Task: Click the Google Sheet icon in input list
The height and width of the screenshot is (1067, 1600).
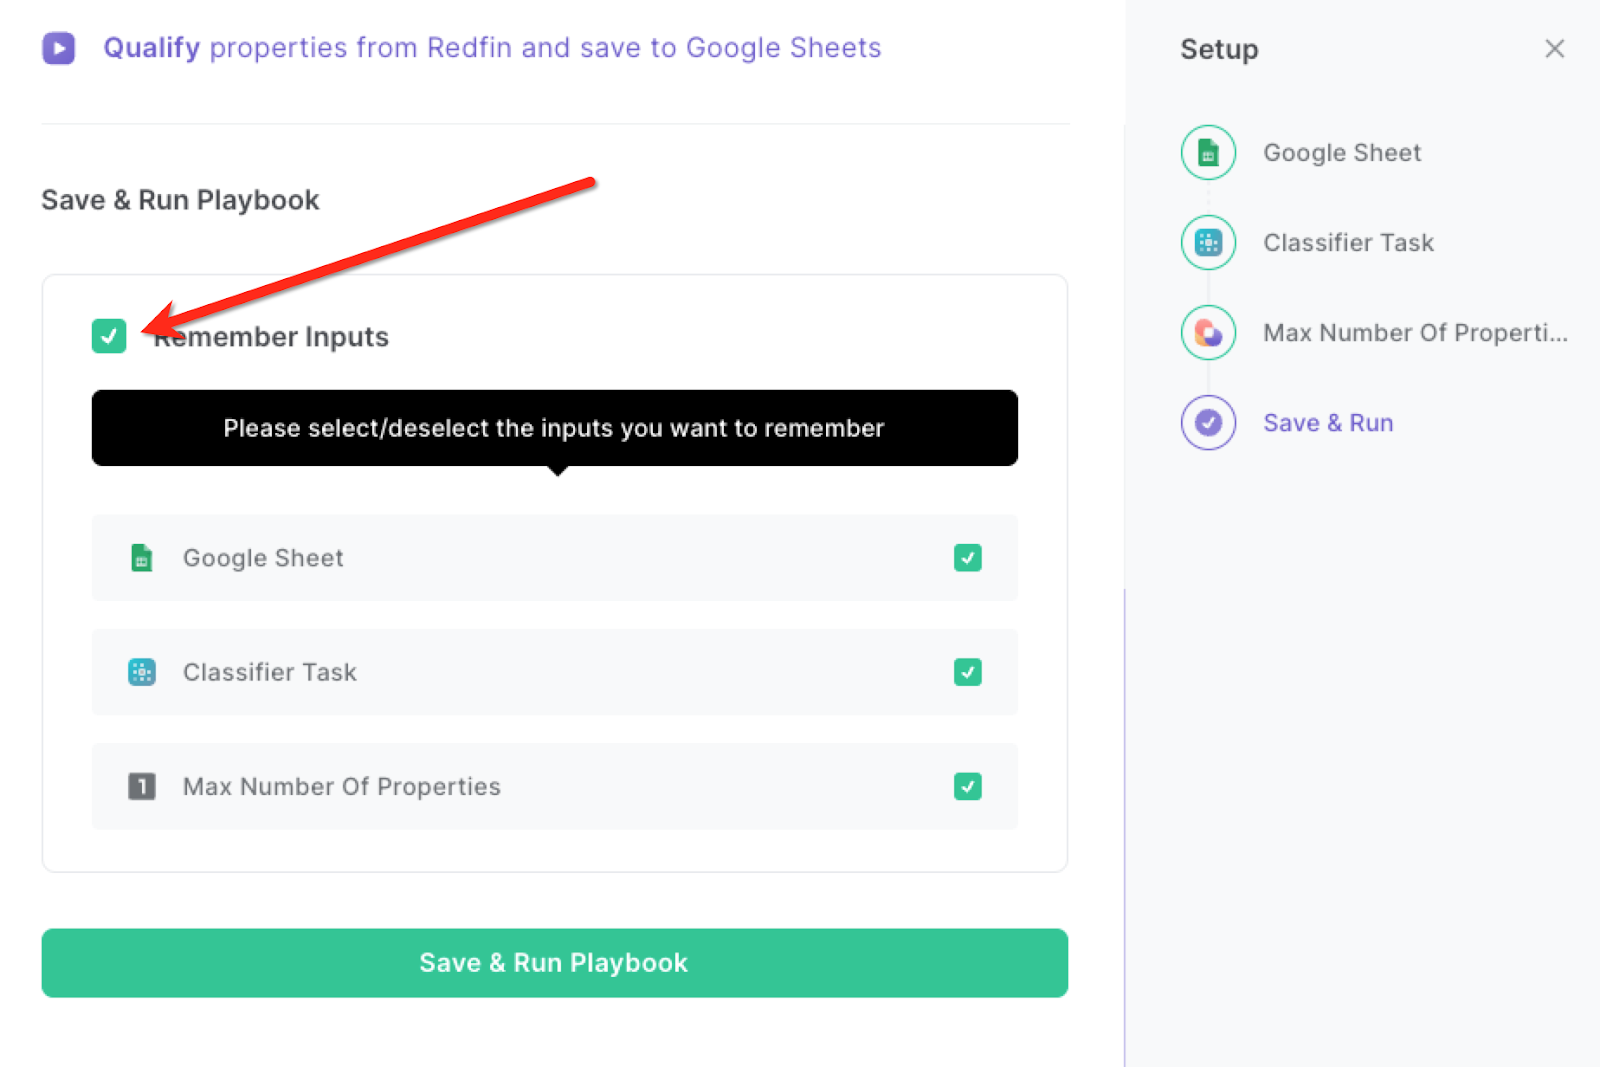Action: pyautogui.click(x=142, y=558)
